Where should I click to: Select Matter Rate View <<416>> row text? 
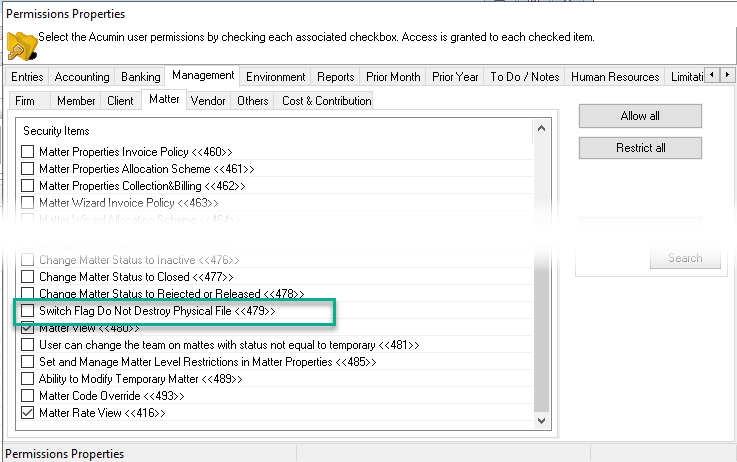pyautogui.click(x=102, y=413)
